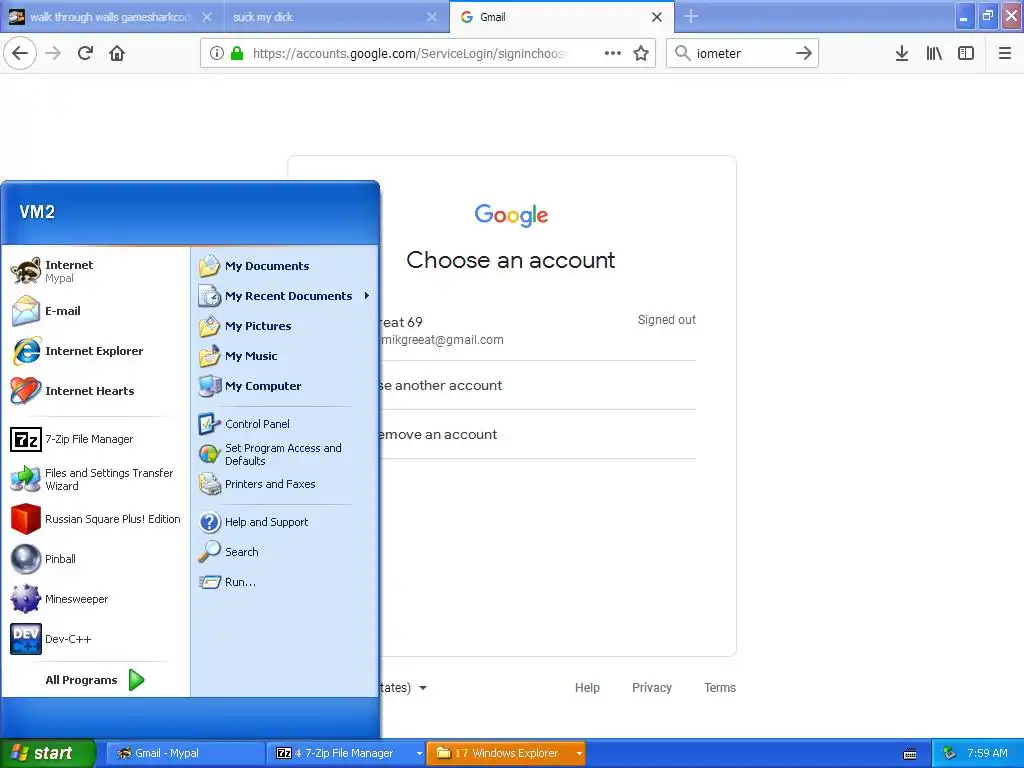Open Set Program Access and Defaults

point(285,454)
